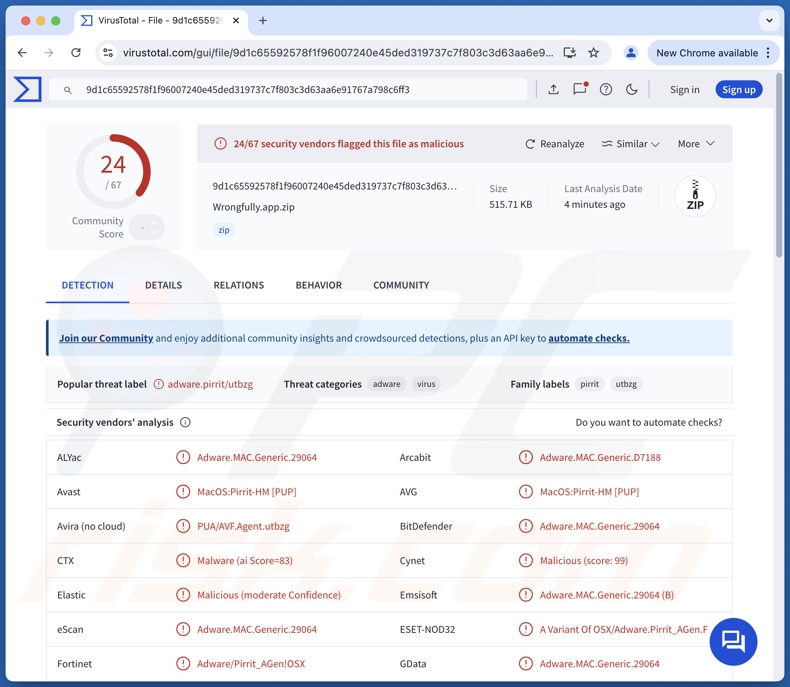Image resolution: width=790 pixels, height=687 pixels.
Task: Click the pirrit family label chip
Action: pyautogui.click(x=589, y=384)
